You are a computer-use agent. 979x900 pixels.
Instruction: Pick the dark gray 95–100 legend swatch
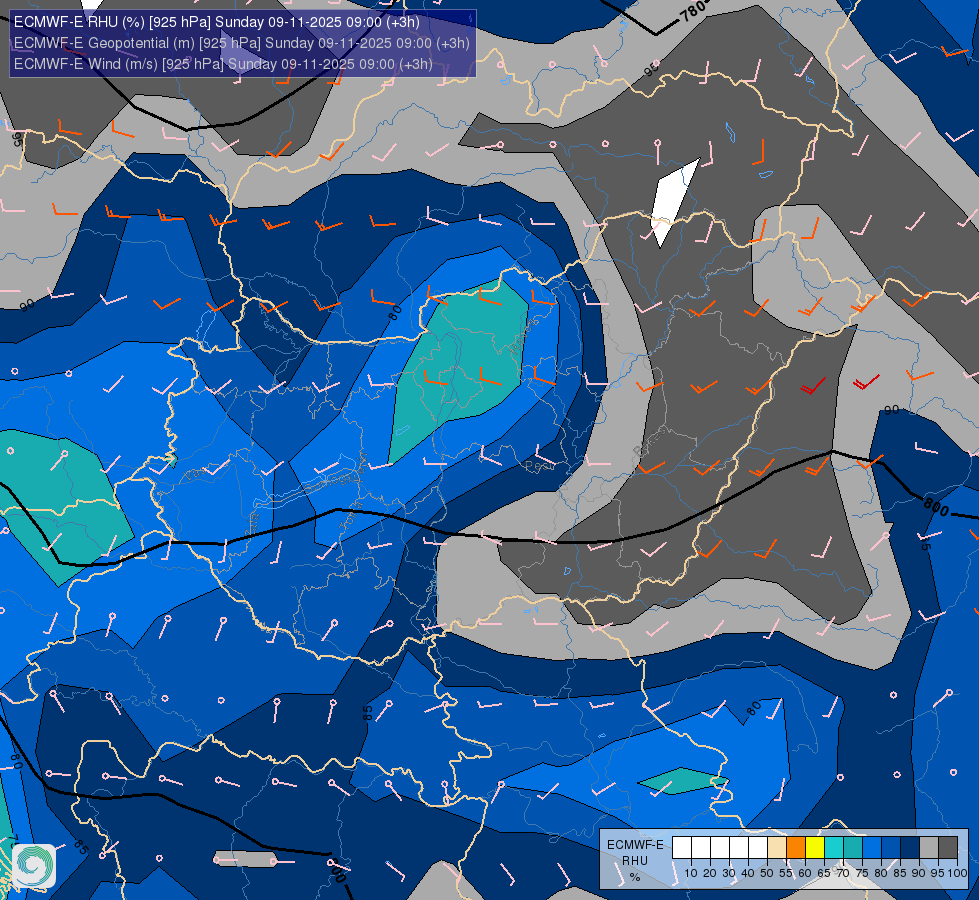pos(948,848)
